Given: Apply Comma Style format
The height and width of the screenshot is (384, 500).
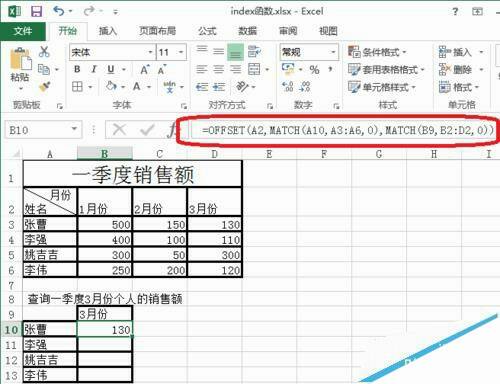Looking at the screenshot, I should click(330, 69).
